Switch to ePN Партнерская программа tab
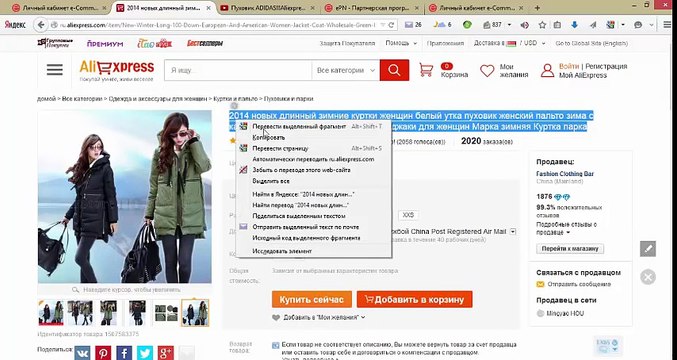 372,8
